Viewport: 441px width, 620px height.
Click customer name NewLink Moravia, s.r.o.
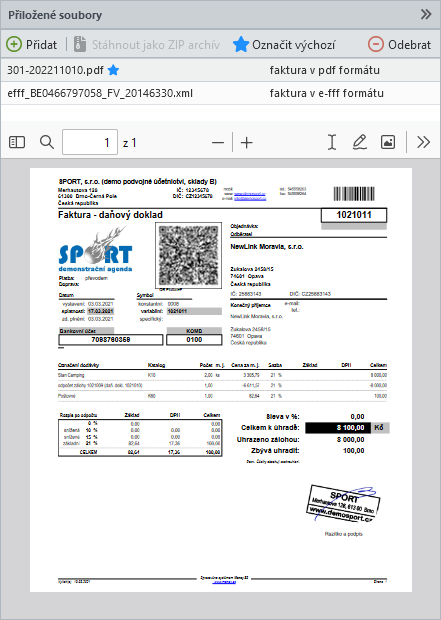point(267,247)
